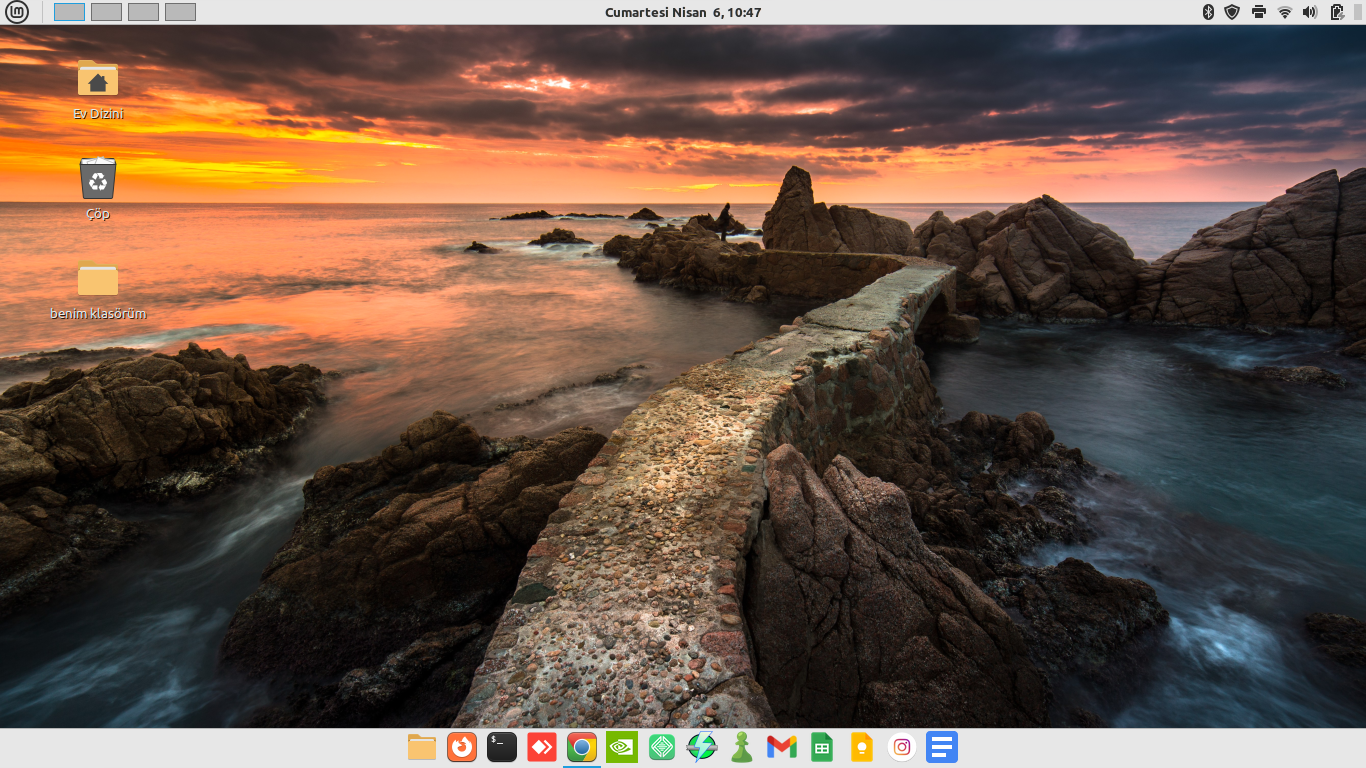Open the sound volume applet
1366x768 pixels.
tap(1310, 12)
